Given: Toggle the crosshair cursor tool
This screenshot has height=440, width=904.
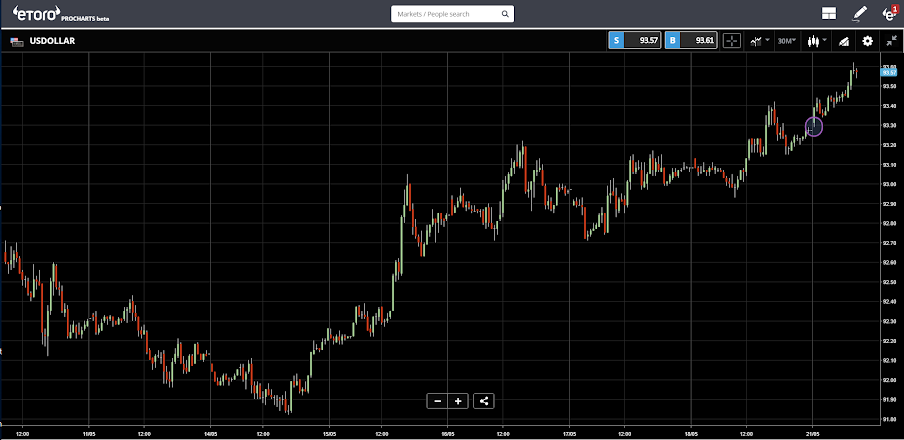Looking at the screenshot, I should click(732, 41).
